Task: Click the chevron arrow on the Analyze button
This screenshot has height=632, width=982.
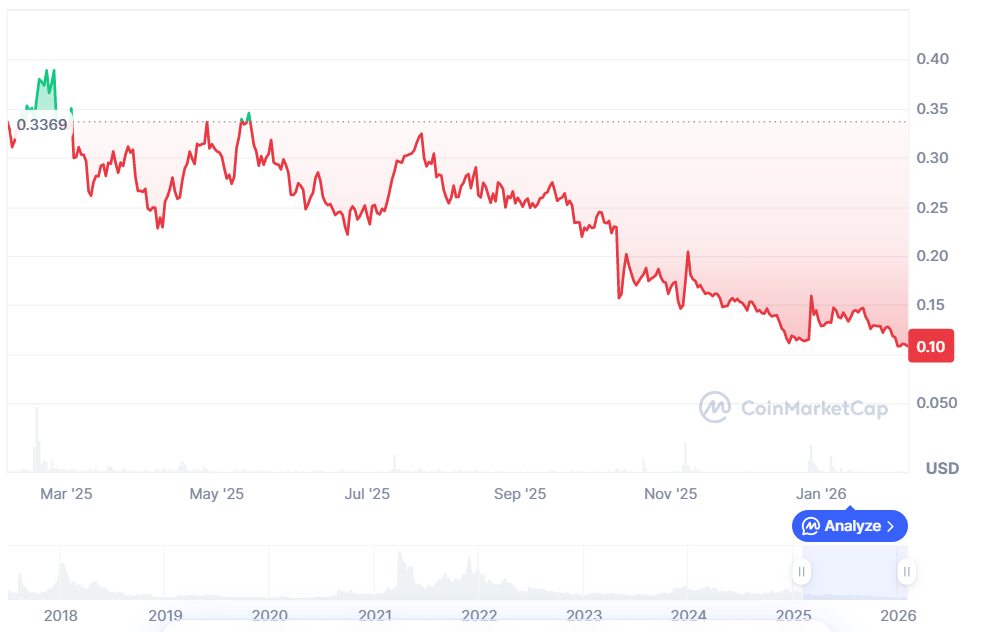Action: click(x=891, y=526)
